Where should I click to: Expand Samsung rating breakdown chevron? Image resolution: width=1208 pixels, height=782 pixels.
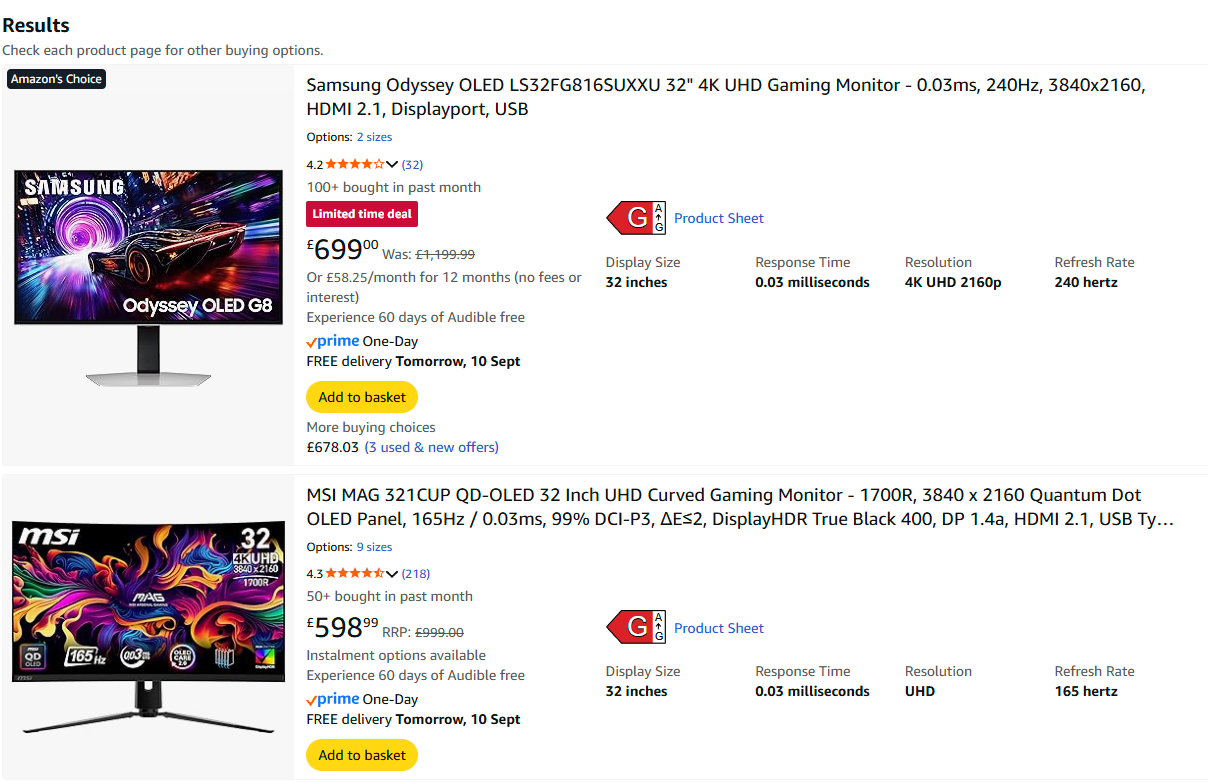[392, 165]
